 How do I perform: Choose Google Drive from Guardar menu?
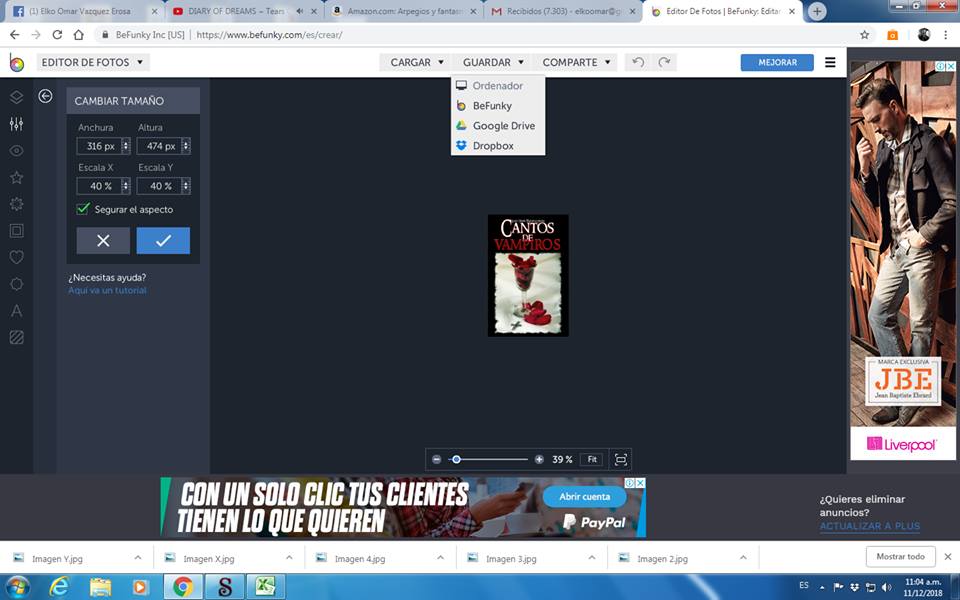tap(503, 126)
